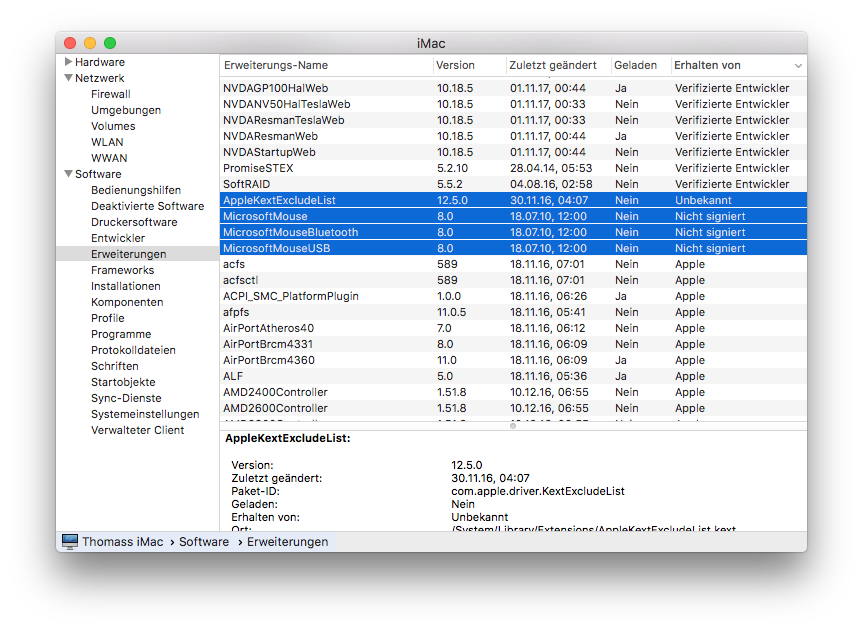Select Umgebungen in sidebar
This screenshot has width=863, height=632.
coord(126,110)
